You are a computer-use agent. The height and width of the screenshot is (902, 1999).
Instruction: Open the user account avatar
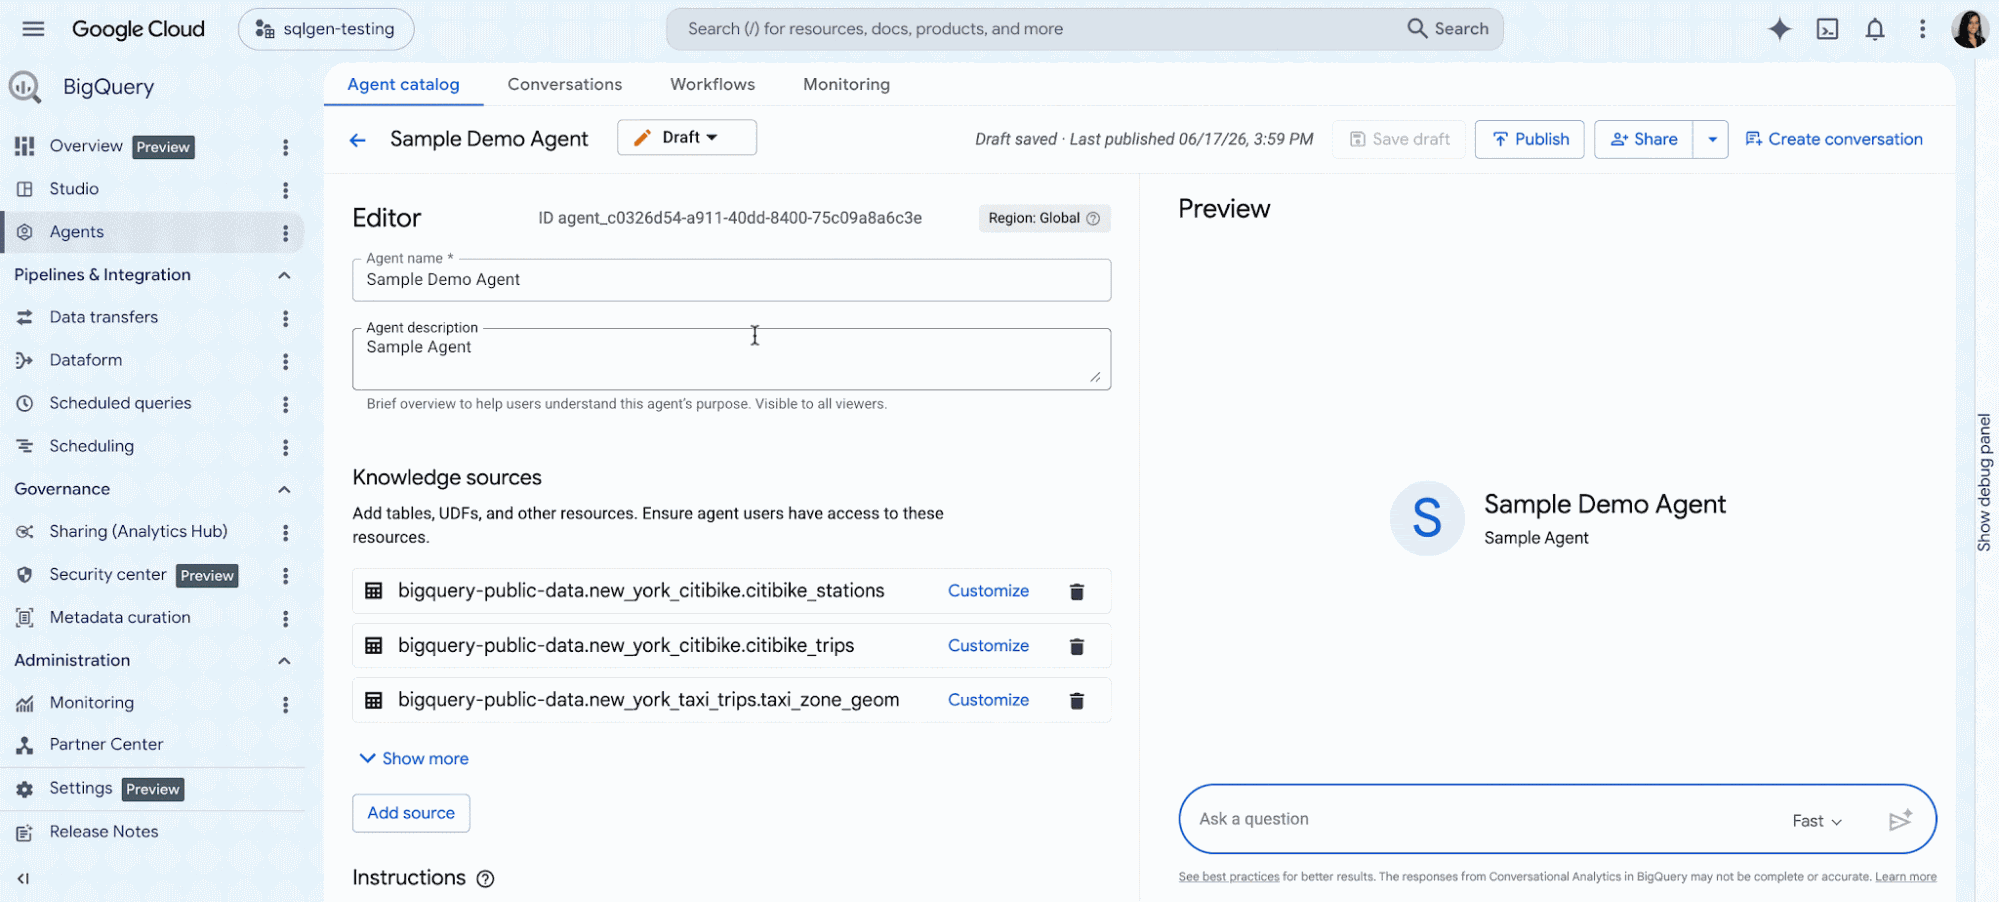[1970, 29]
